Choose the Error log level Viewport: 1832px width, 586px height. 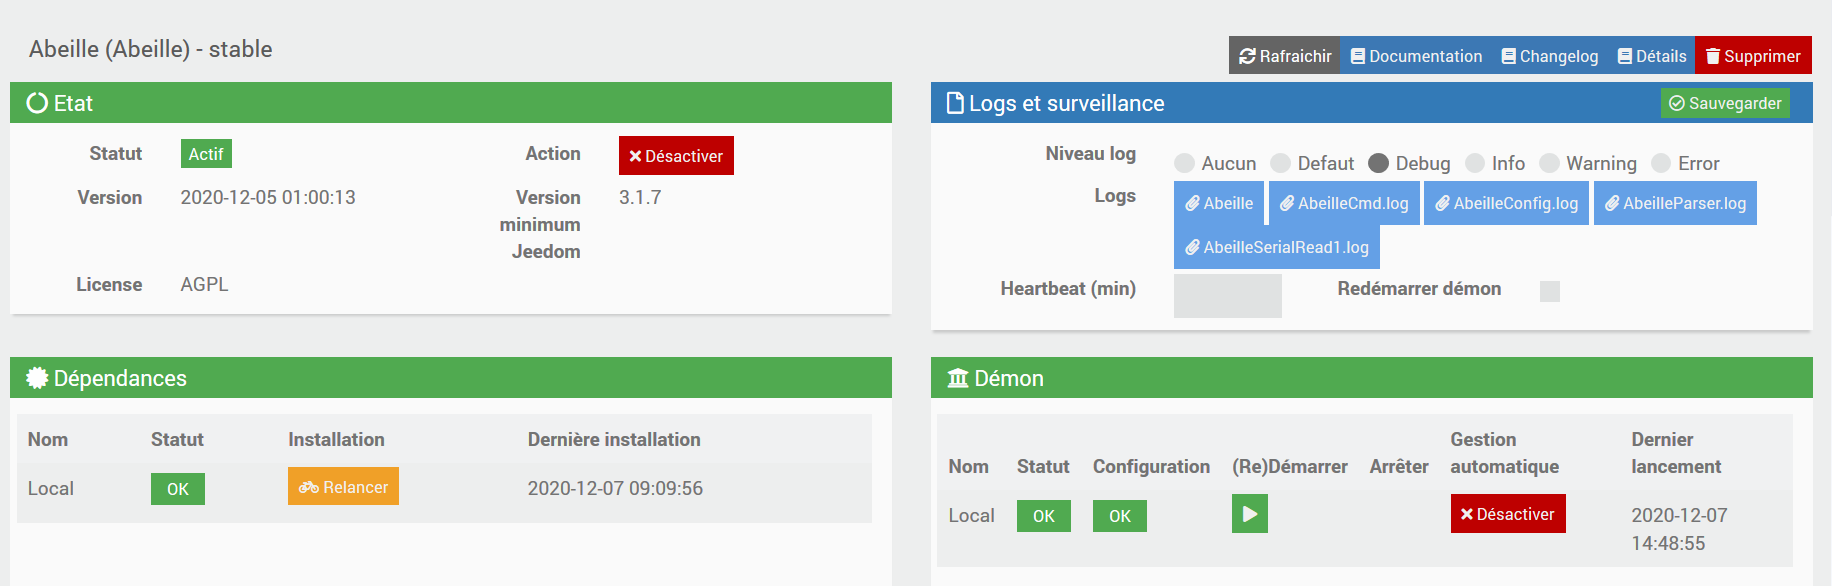[1662, 163]
